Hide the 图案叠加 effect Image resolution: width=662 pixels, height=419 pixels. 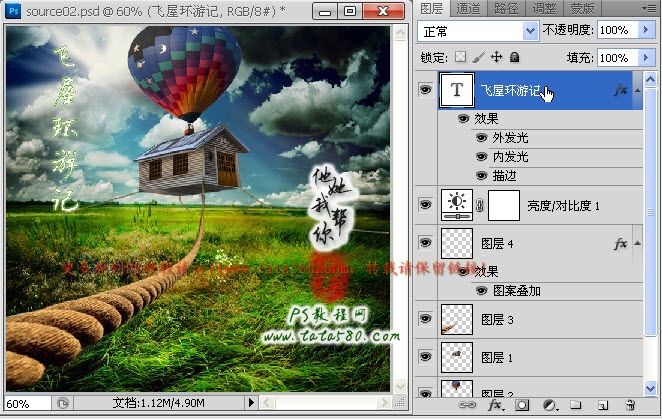pos(481,291)
